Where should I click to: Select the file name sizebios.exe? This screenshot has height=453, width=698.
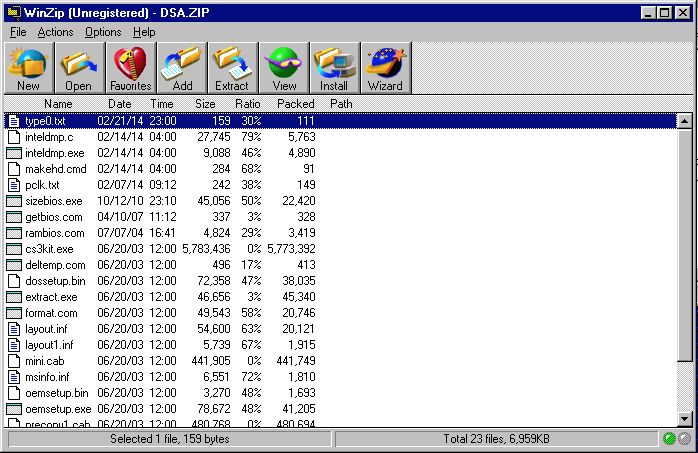click(53, 201)
